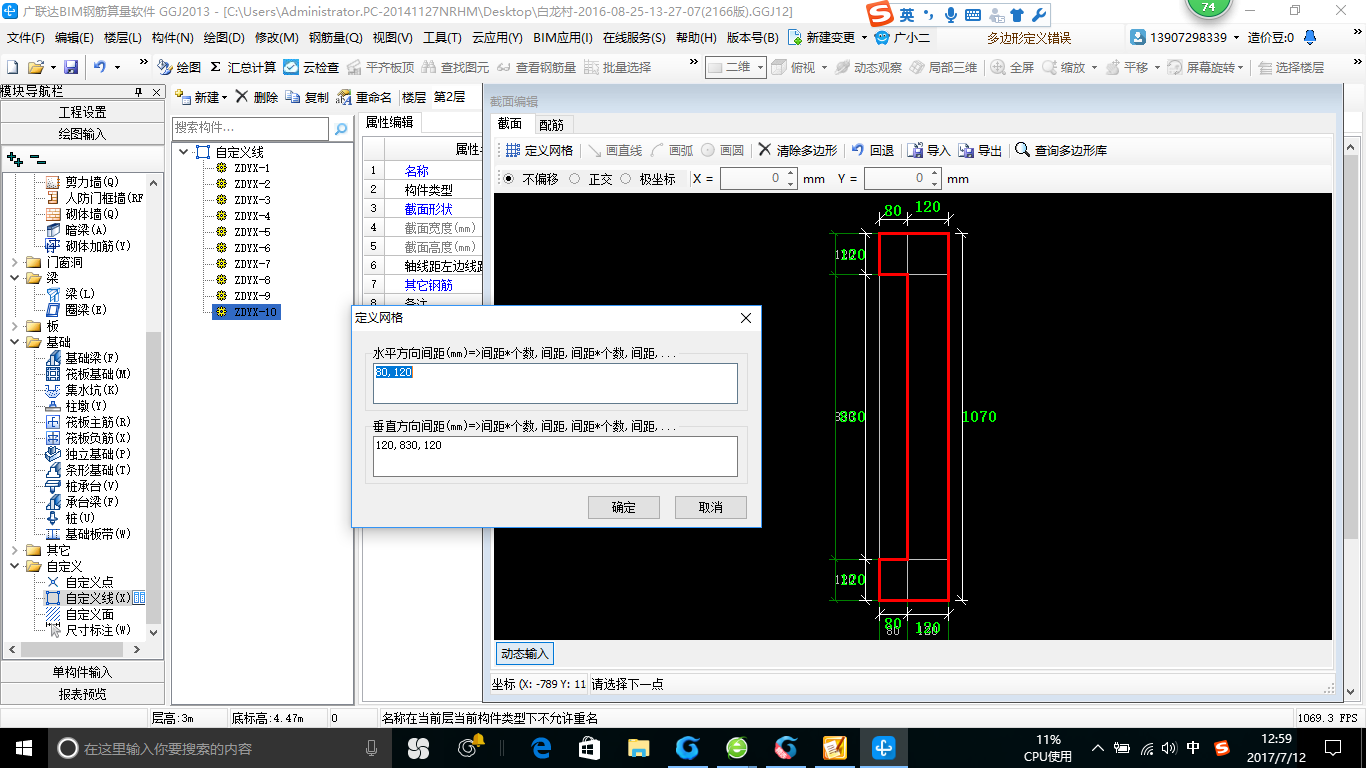Click the Windows Start button

23,748
